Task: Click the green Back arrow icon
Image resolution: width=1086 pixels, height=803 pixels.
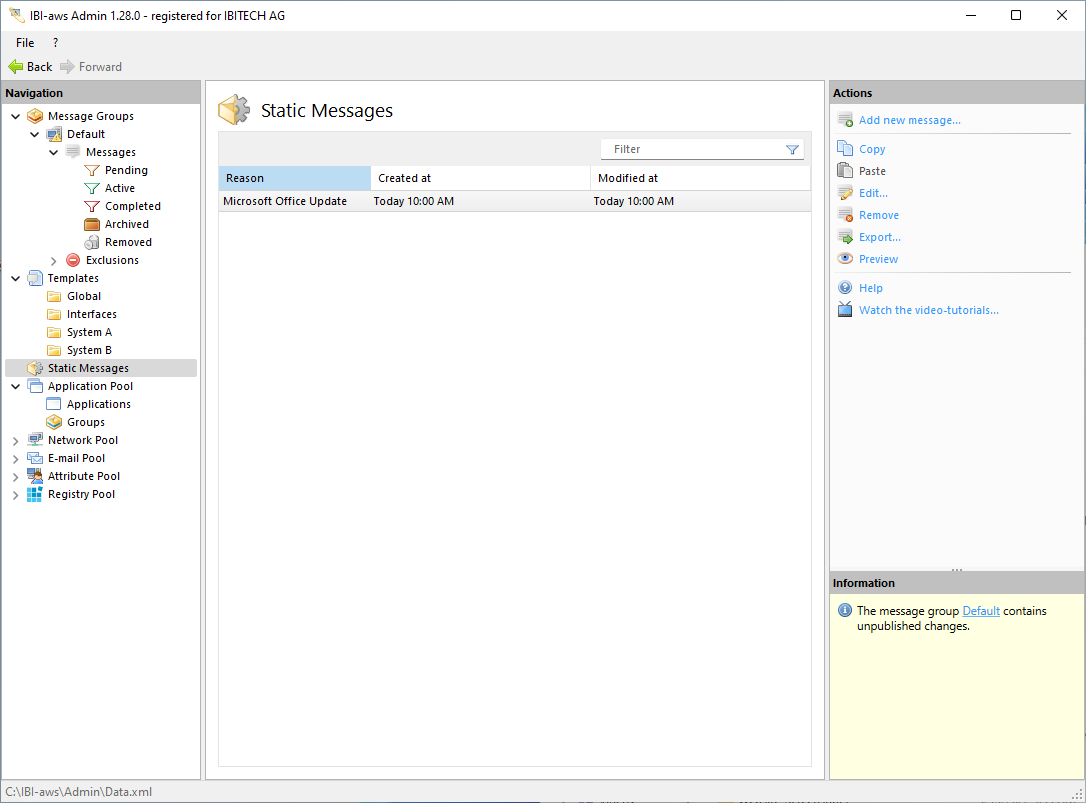Action: 16,67
